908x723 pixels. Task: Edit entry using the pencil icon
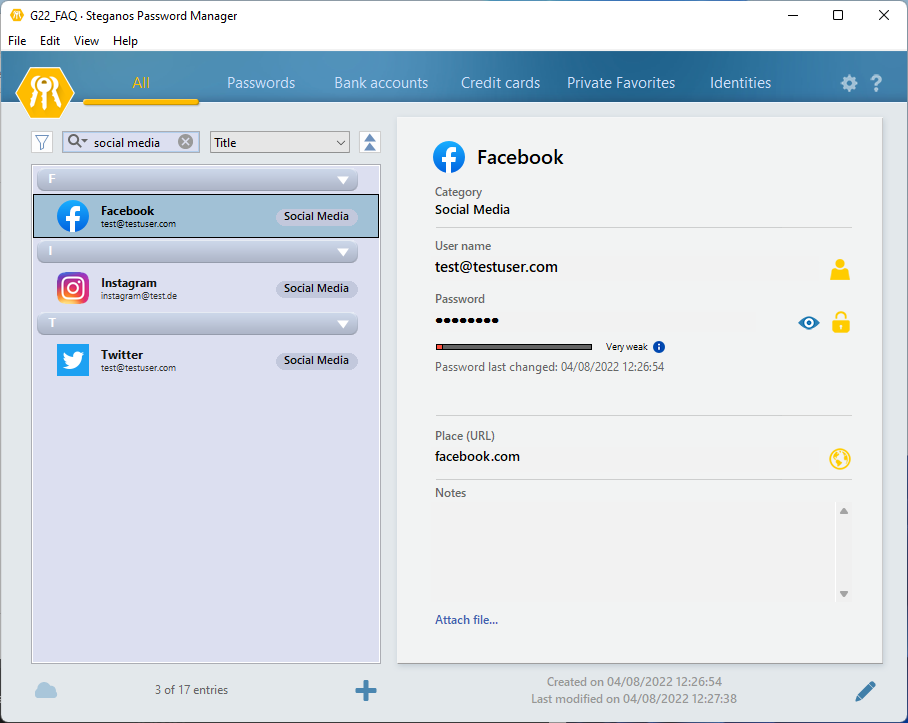coord(865,690)
